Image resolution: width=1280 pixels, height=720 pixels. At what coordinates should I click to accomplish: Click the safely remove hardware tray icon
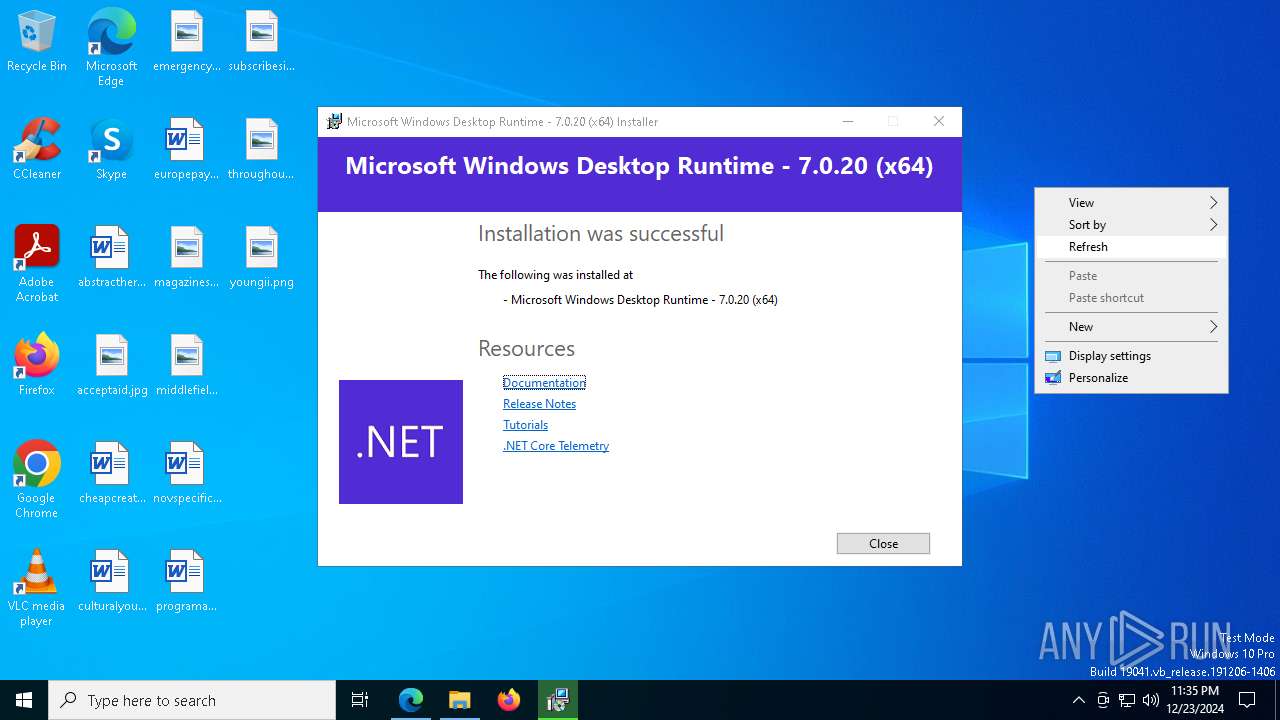(1103, 700)
